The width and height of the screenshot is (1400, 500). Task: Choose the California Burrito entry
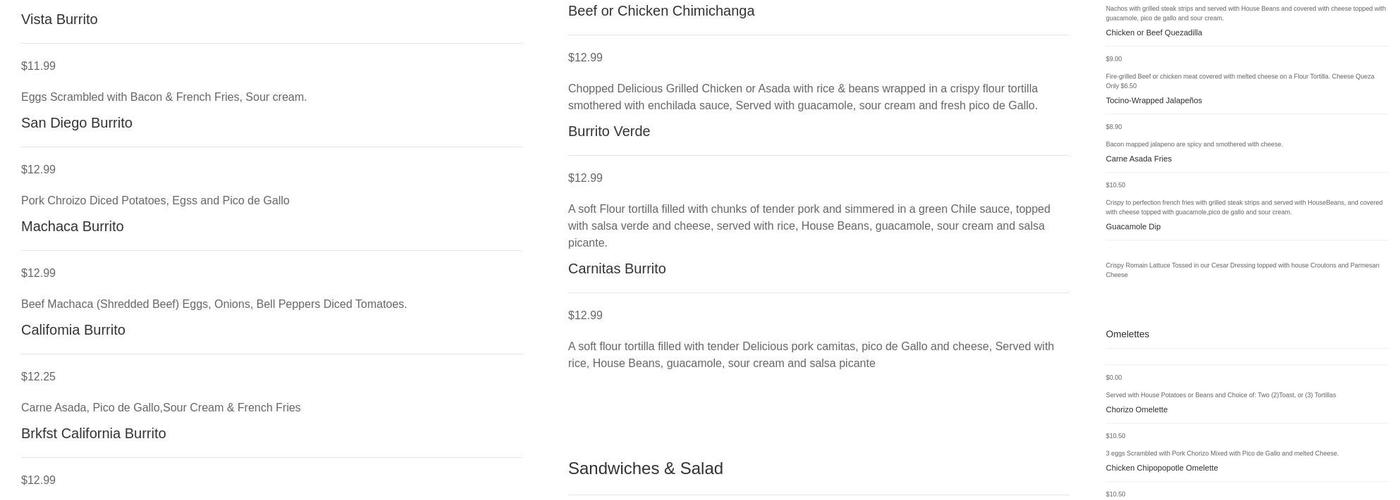coord(73,330)
